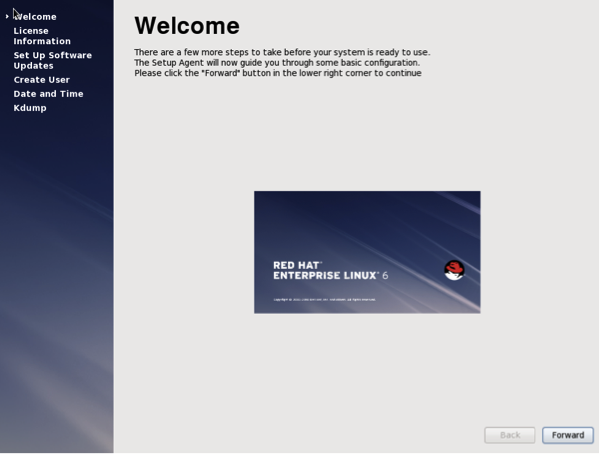Select Kdump step in sidebar
Screen dimensions: 600x454
(30, 108)
